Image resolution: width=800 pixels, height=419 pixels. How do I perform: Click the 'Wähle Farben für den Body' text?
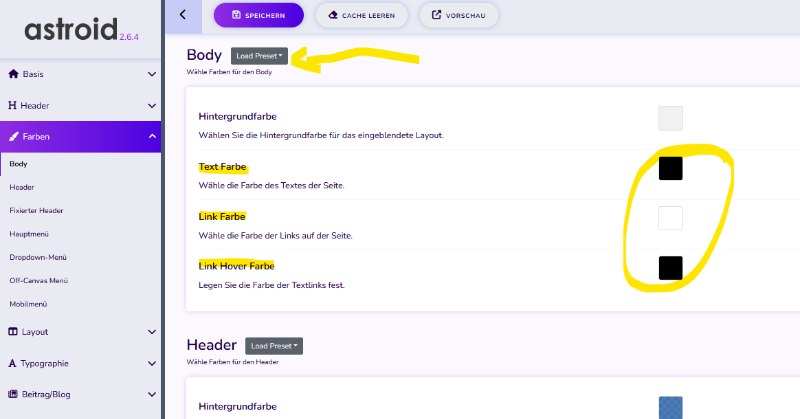tap(229, 72)
